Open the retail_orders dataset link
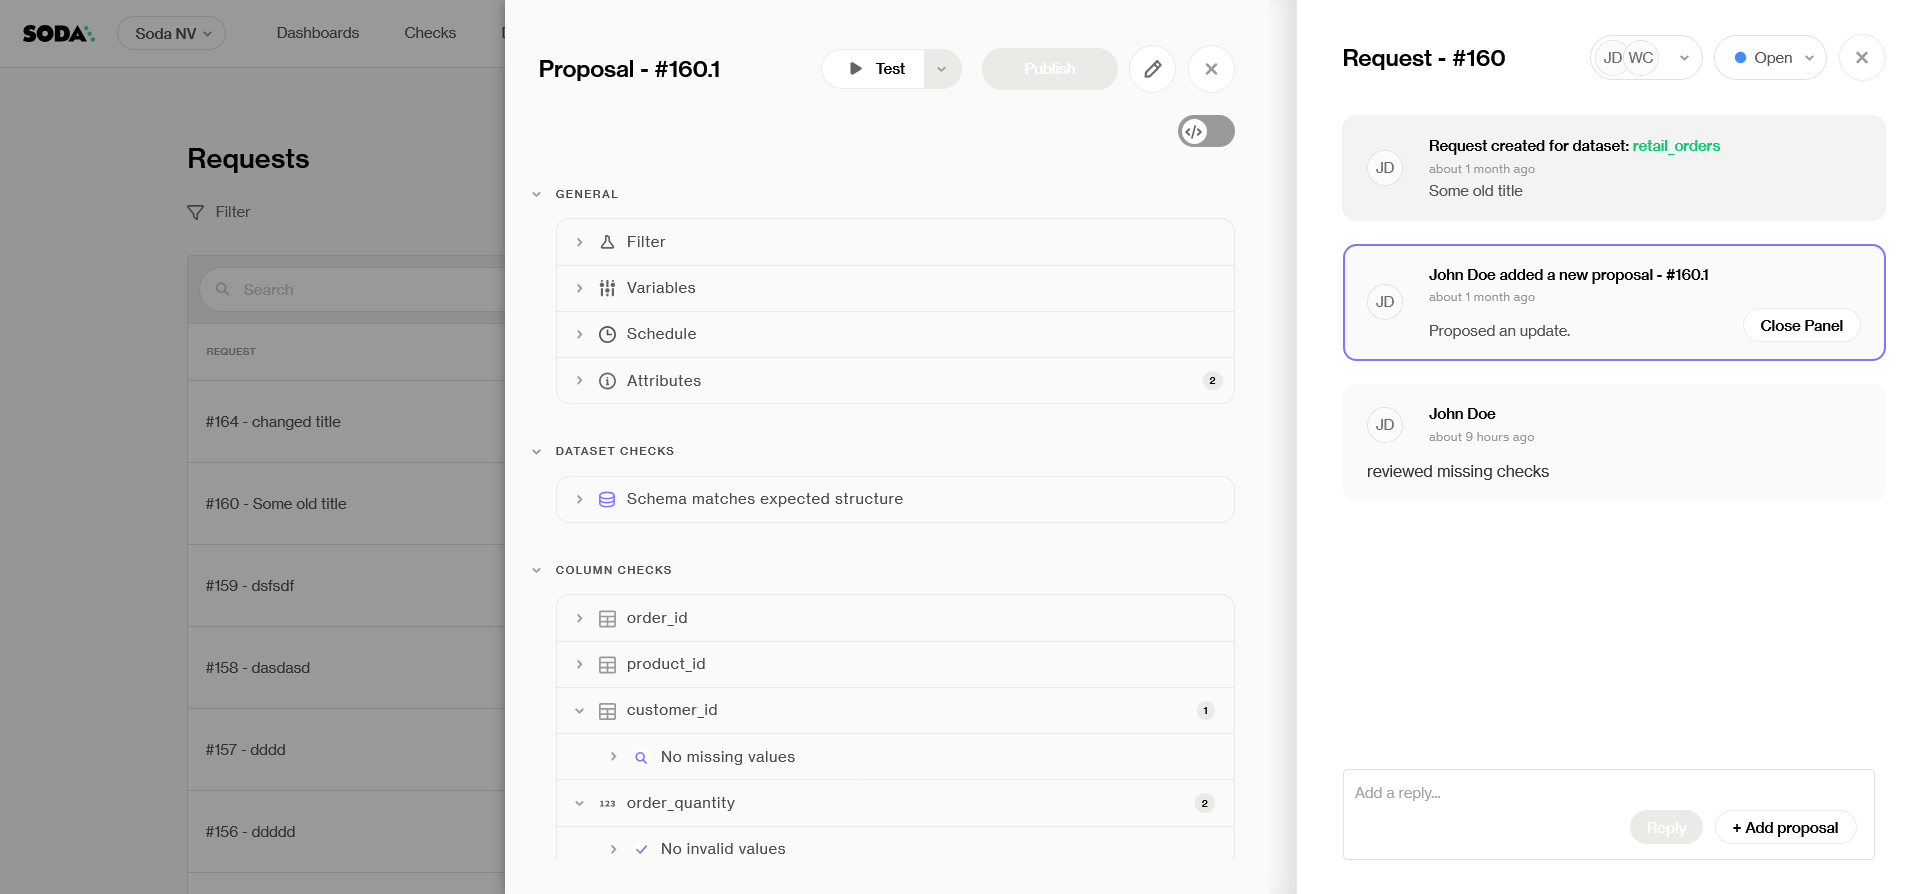Viewport: 1920px width, 894px height. (1676, 146)
